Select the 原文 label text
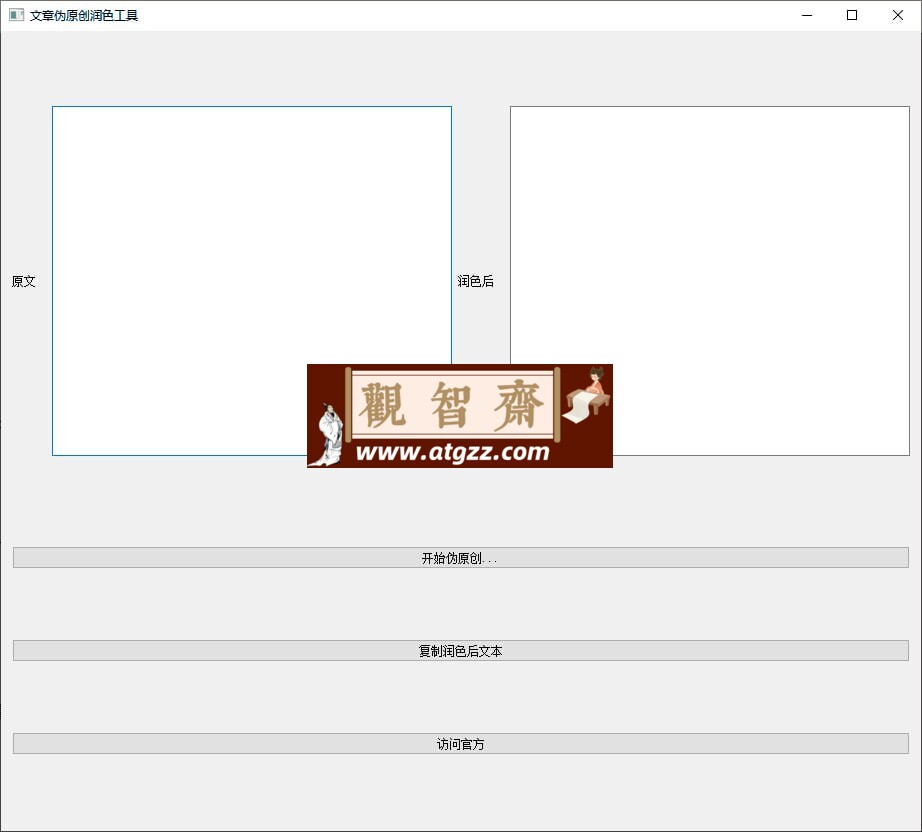The height and width of the screenshot is (832, 922). 24,281
